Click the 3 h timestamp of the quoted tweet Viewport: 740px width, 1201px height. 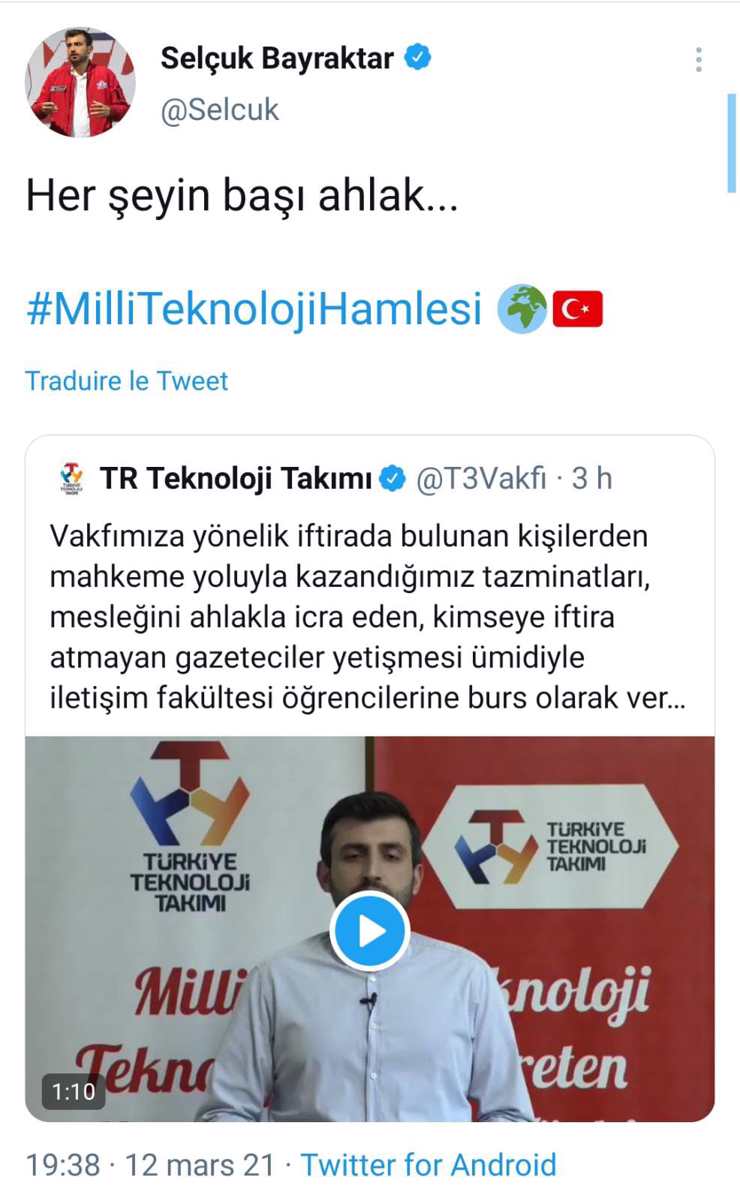point(591,479)
